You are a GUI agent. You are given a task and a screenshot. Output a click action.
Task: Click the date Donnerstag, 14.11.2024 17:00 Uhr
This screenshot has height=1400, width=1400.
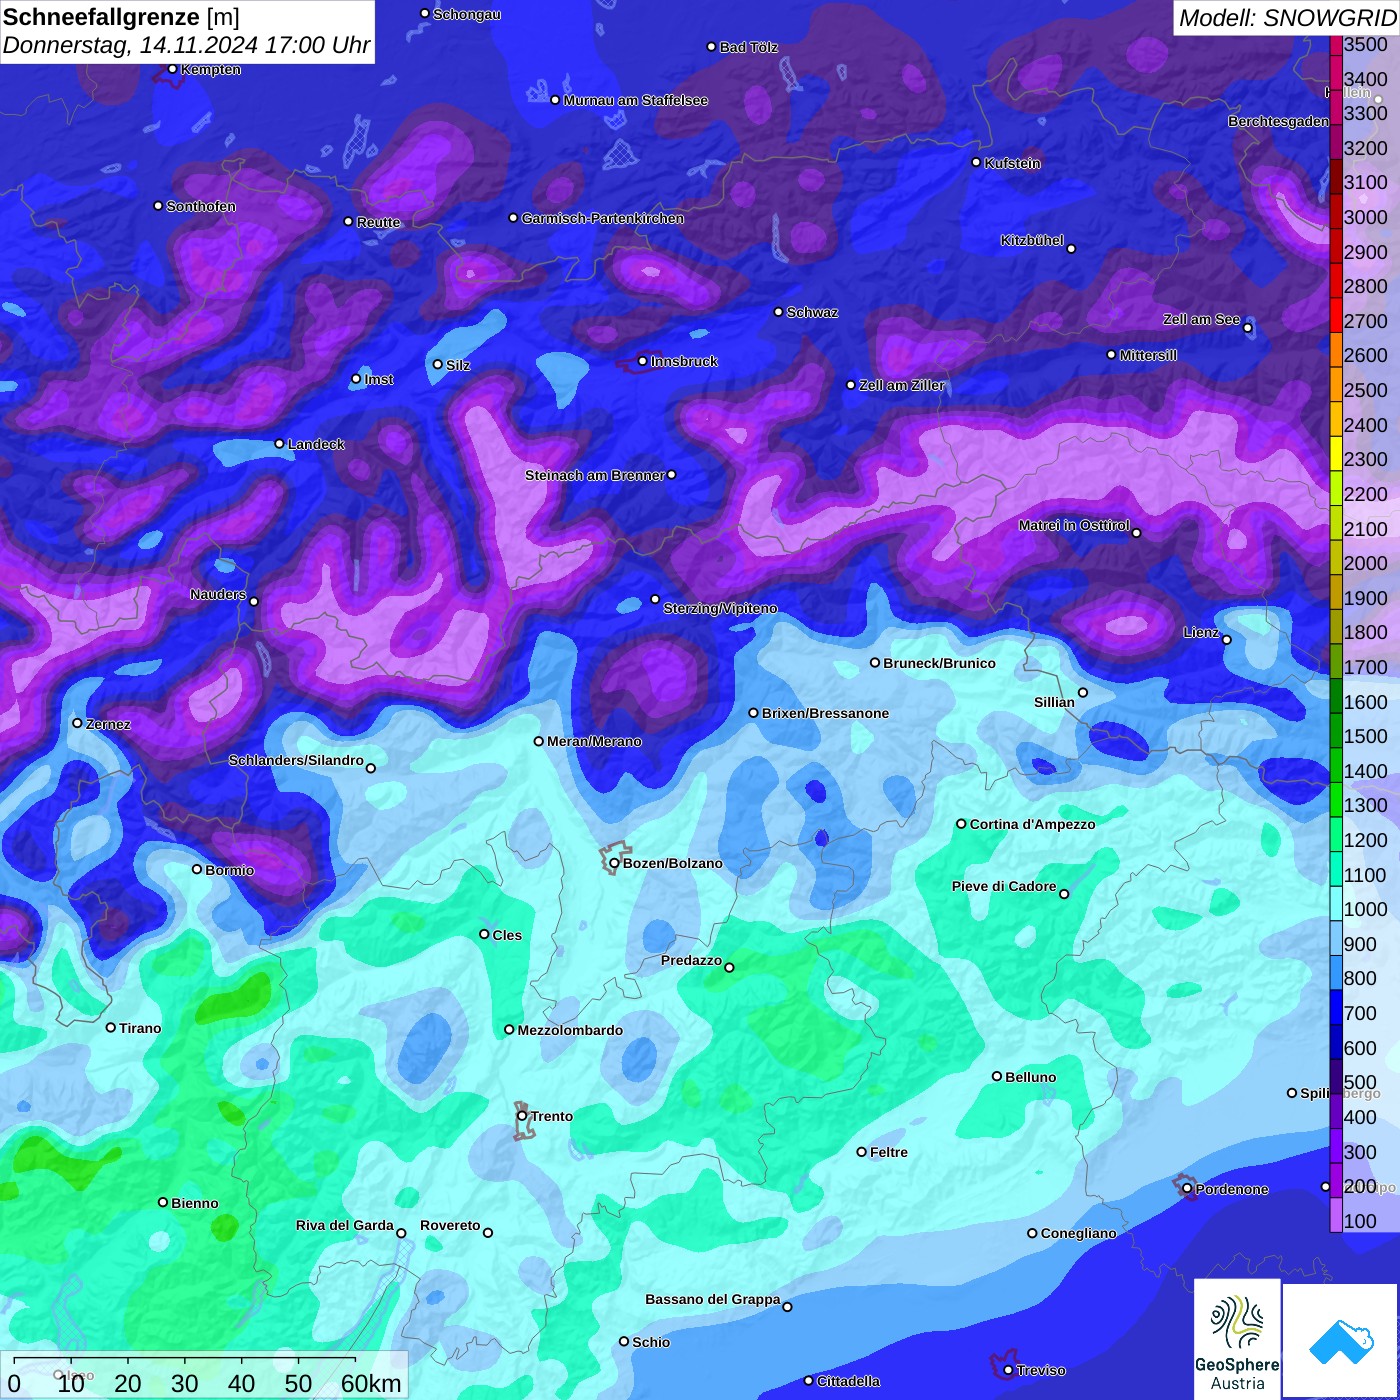[186, 45]
